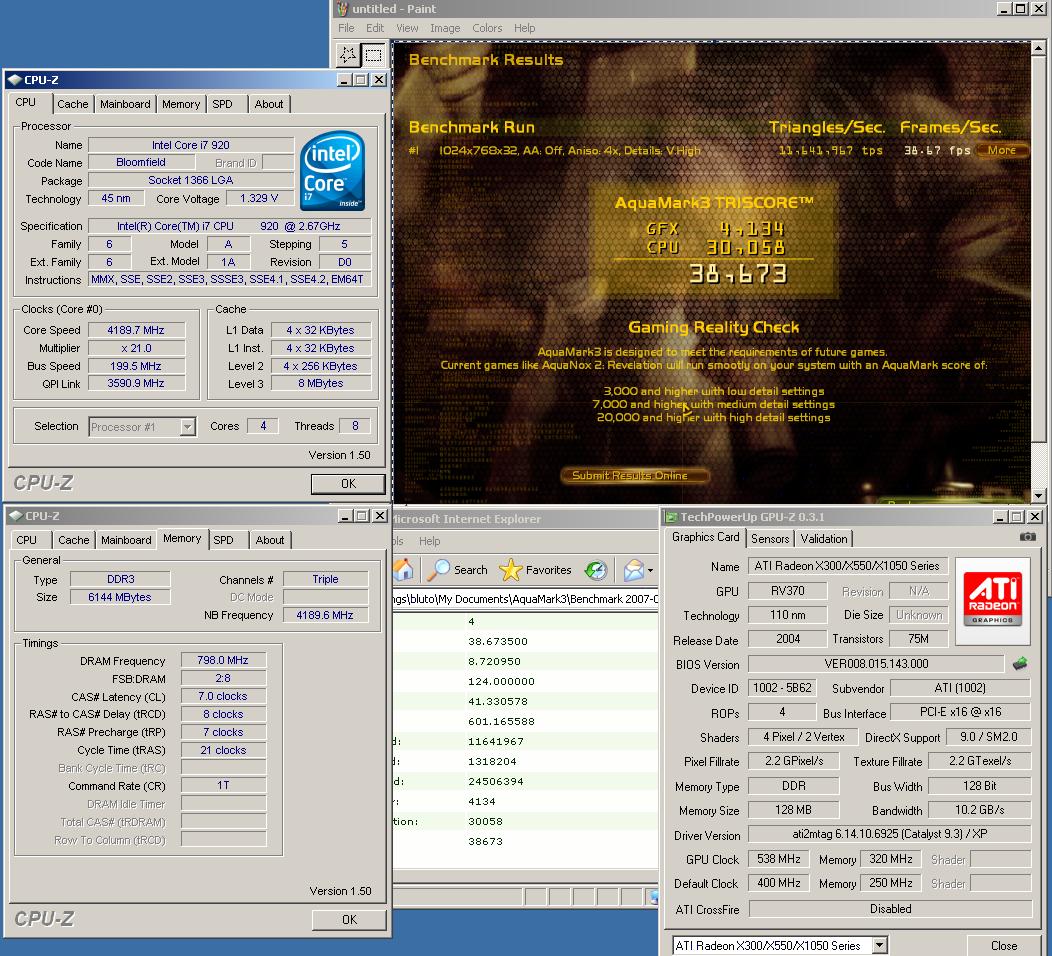
Task: Select the Free-Form Select tool in Paint
Action: coord(348,54)
